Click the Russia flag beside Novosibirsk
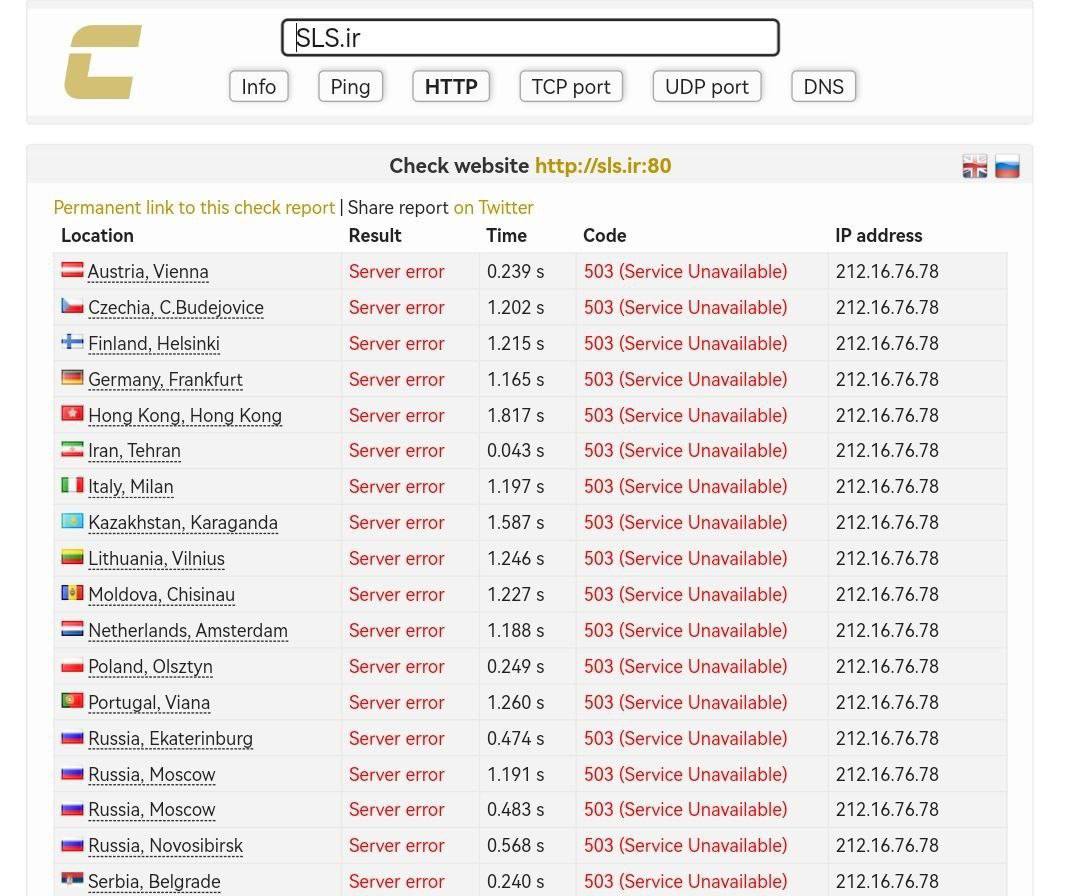 (72, 844)
